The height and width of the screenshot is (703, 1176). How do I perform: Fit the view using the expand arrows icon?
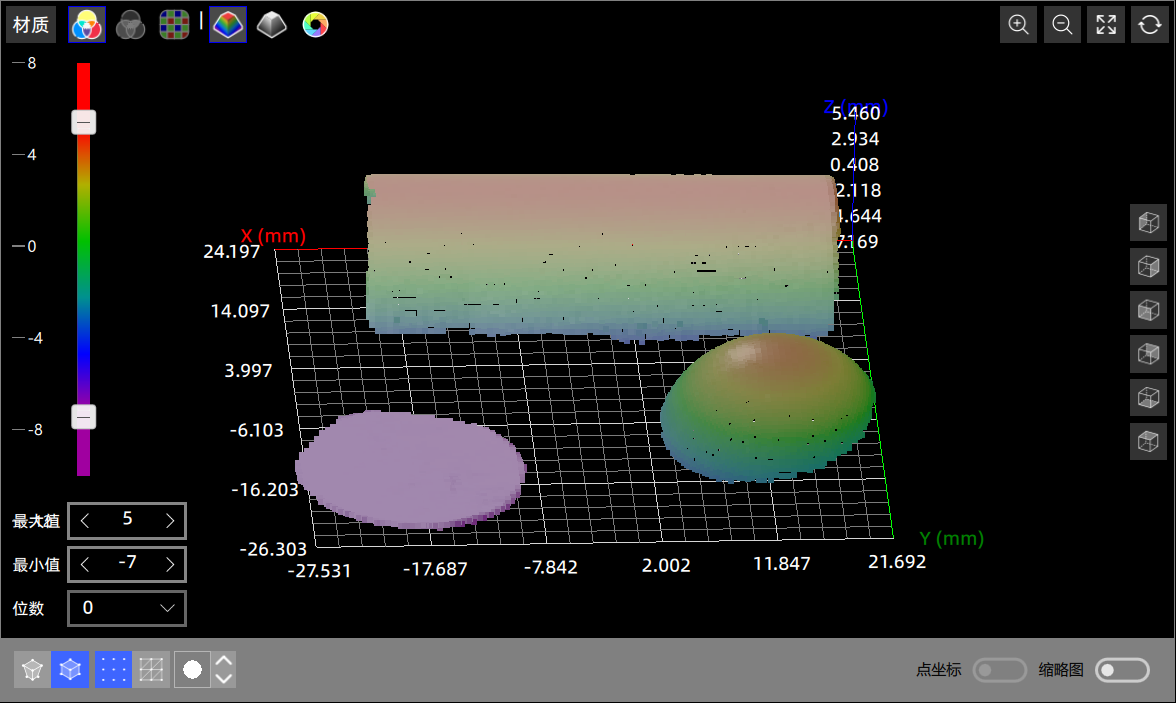1106,25
